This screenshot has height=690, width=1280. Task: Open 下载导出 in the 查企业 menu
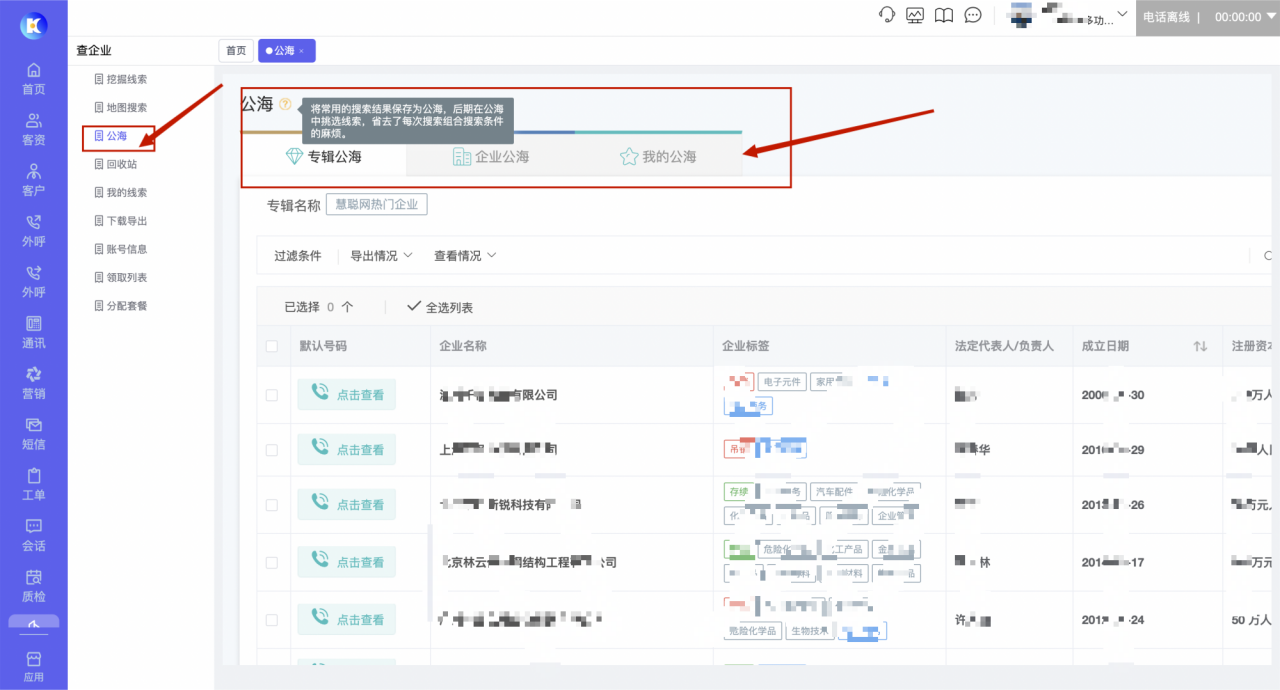click(120, 221)
